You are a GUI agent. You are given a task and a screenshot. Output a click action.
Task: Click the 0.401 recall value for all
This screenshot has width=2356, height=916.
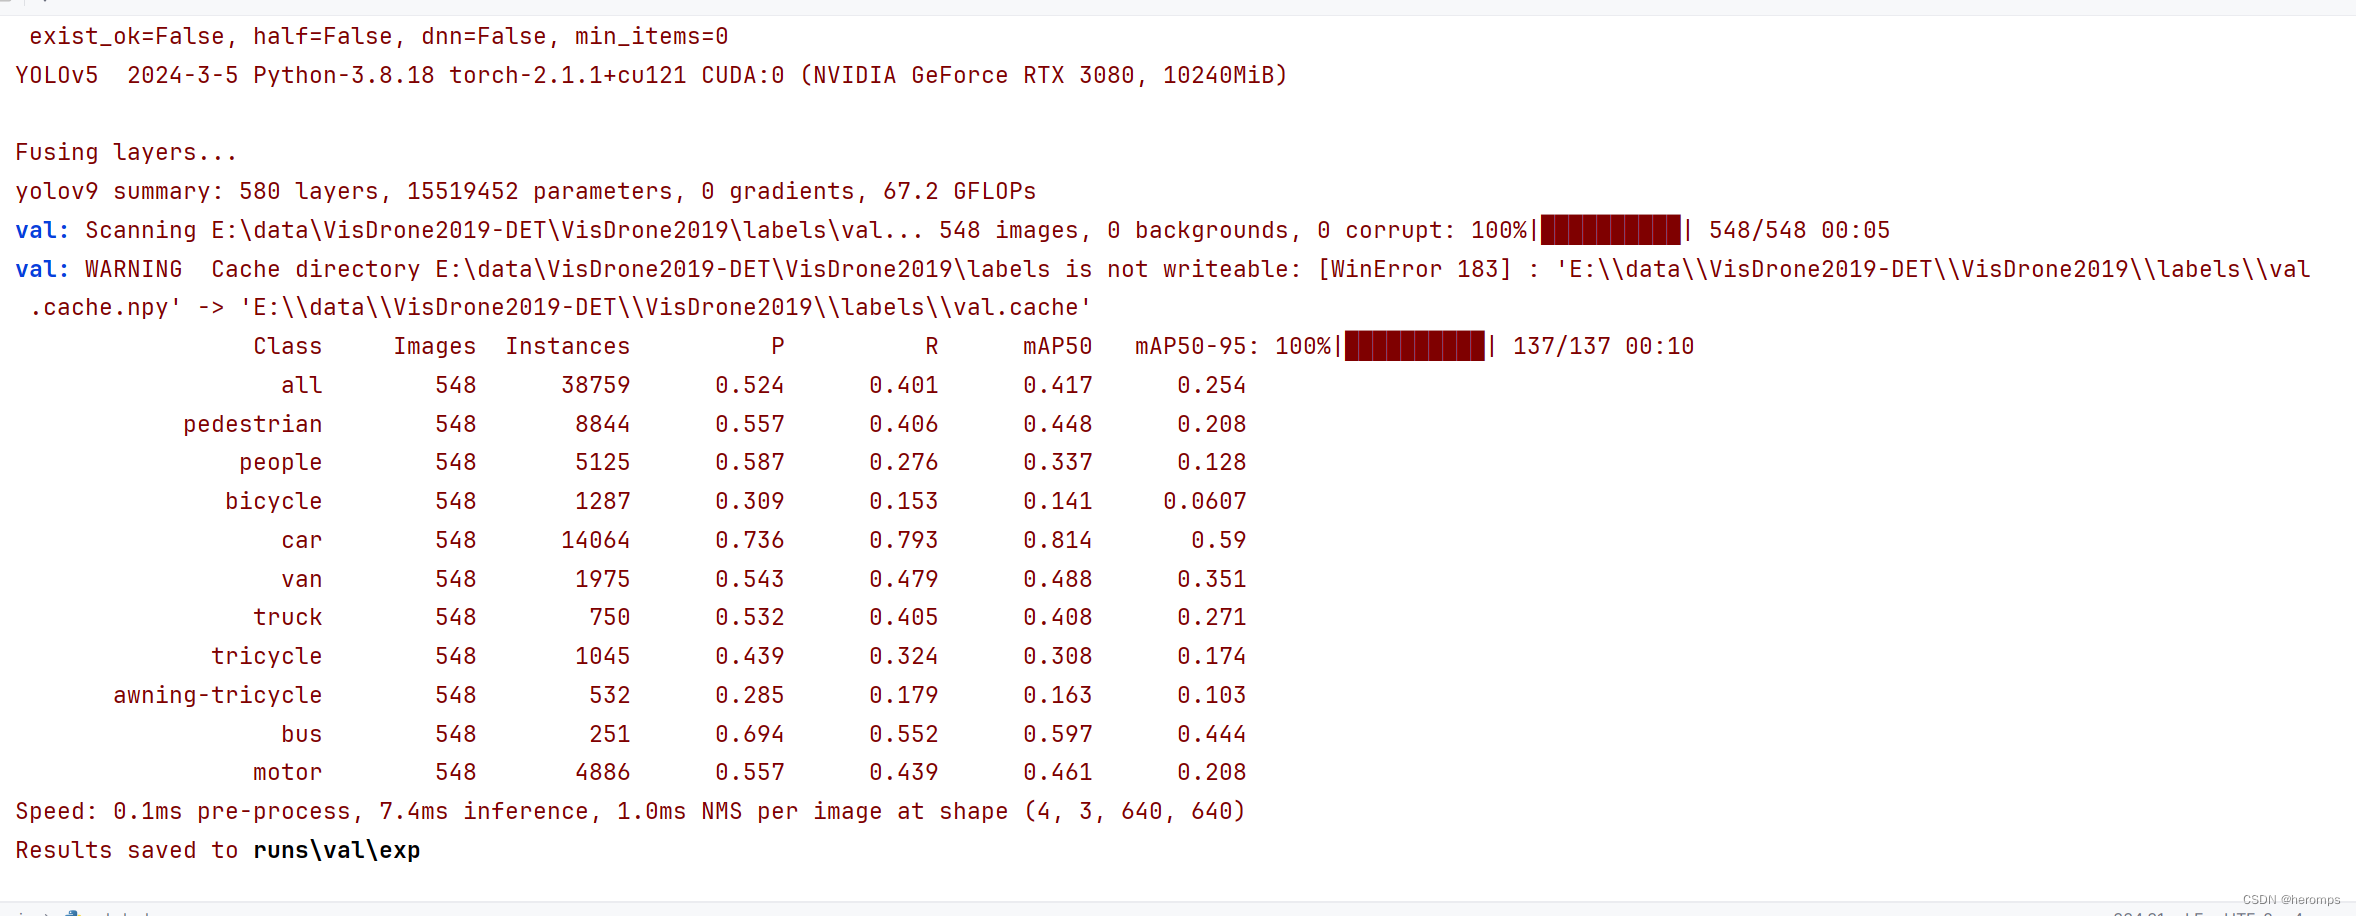click(x=903, y=385)
